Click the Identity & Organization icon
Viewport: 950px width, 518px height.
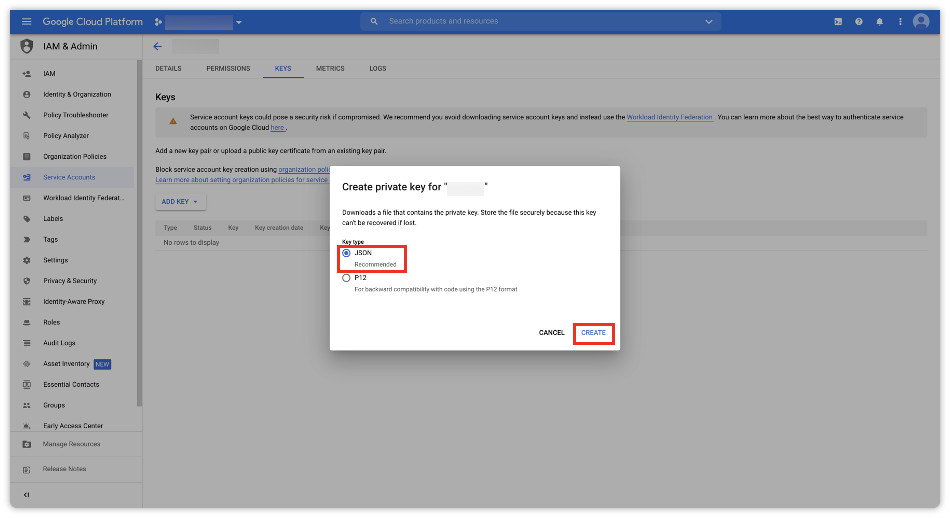pyautogui.click(x=27, y=95)
